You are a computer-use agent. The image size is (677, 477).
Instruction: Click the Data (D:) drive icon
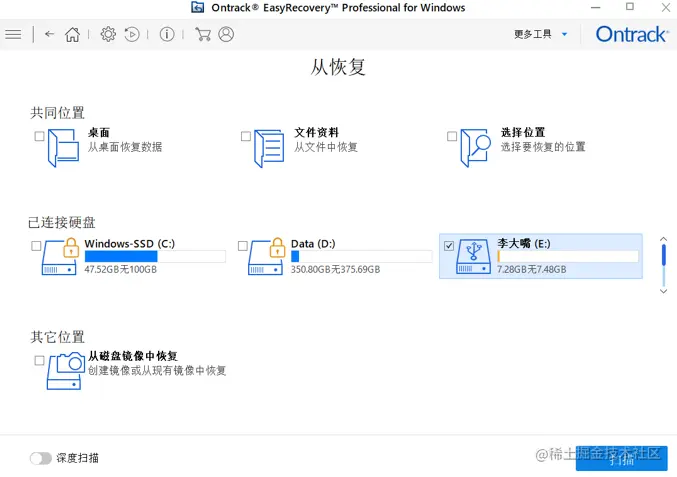[267, 256]
